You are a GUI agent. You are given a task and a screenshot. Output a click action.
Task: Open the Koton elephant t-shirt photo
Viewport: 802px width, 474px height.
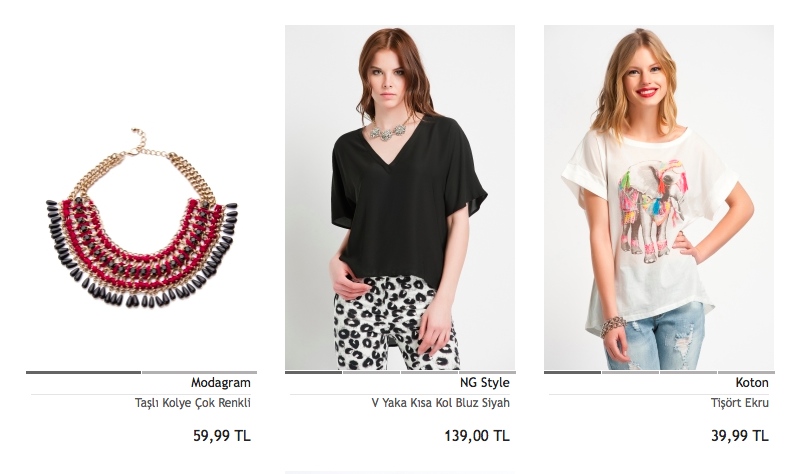coord(659,197)
